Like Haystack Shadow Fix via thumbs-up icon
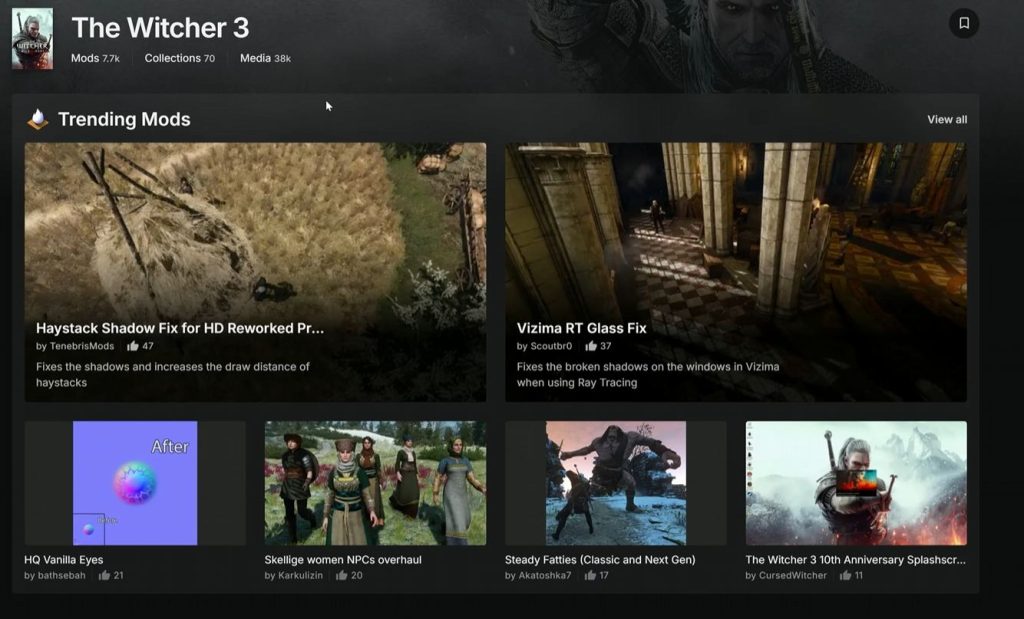The width and height of the screenshot is (1024, 619). point(133,346)
